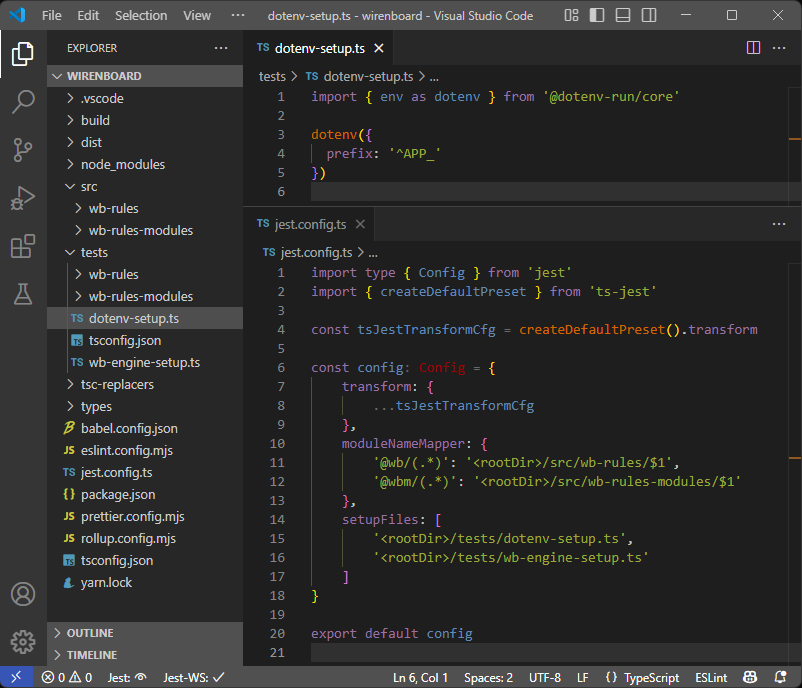Image resolution: width=802 pixels, height=688 pixels.
Task: Open the Search view in activity bar
Action: point(23,101)
